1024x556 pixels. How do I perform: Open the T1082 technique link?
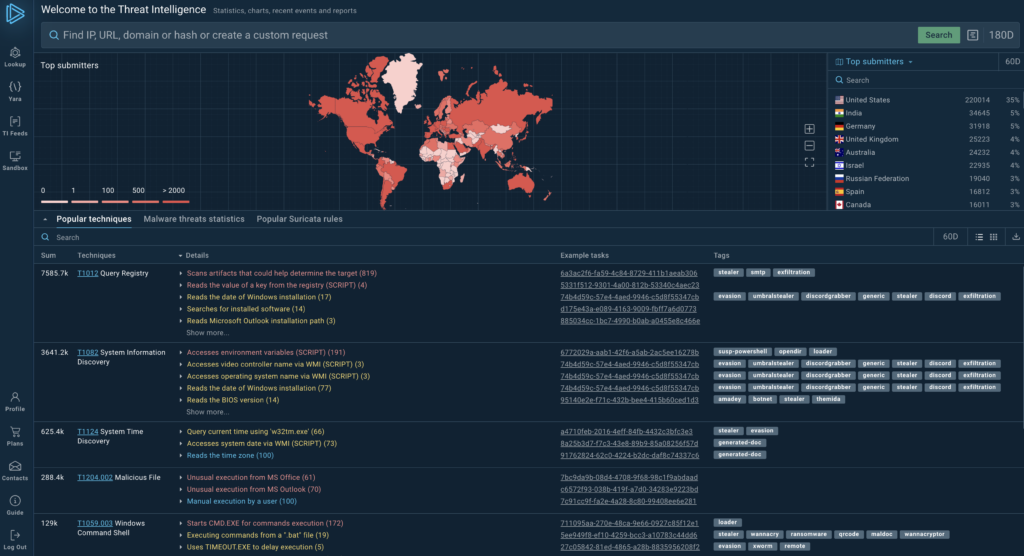click(87, 352)
